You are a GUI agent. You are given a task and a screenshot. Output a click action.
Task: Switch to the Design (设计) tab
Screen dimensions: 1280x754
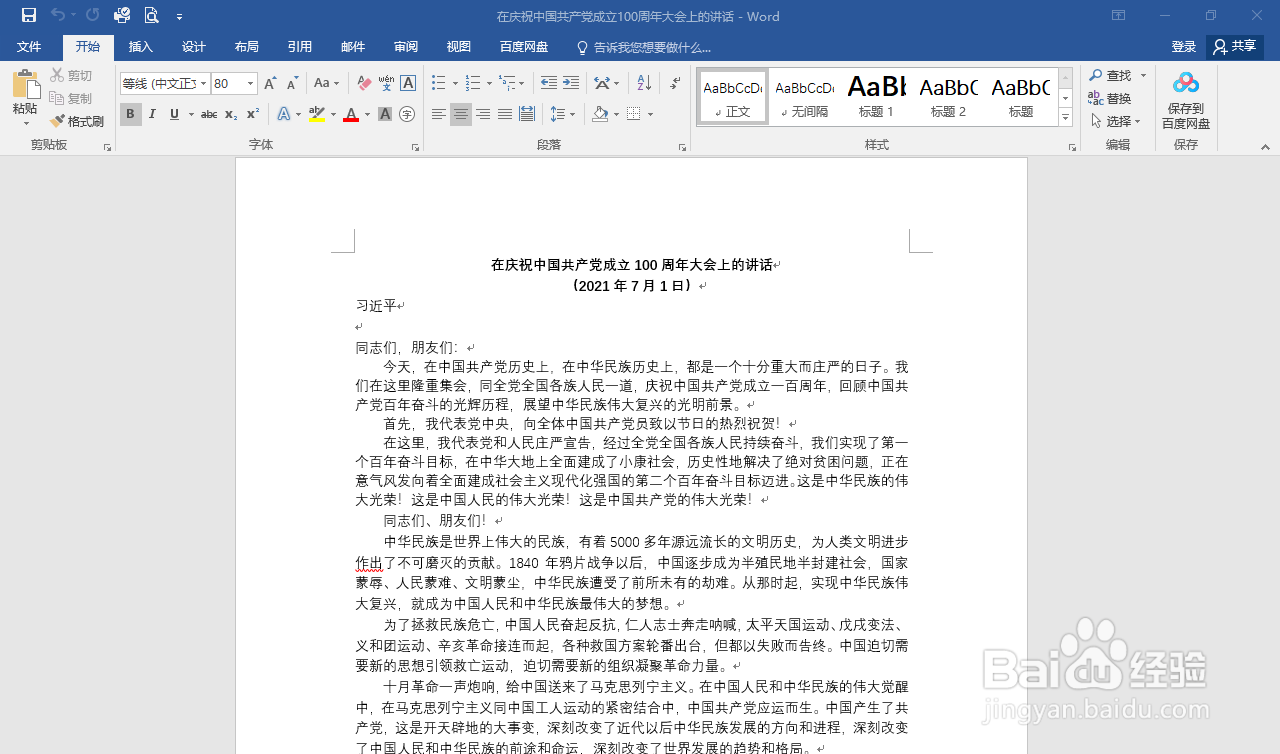tap(194, 47)
